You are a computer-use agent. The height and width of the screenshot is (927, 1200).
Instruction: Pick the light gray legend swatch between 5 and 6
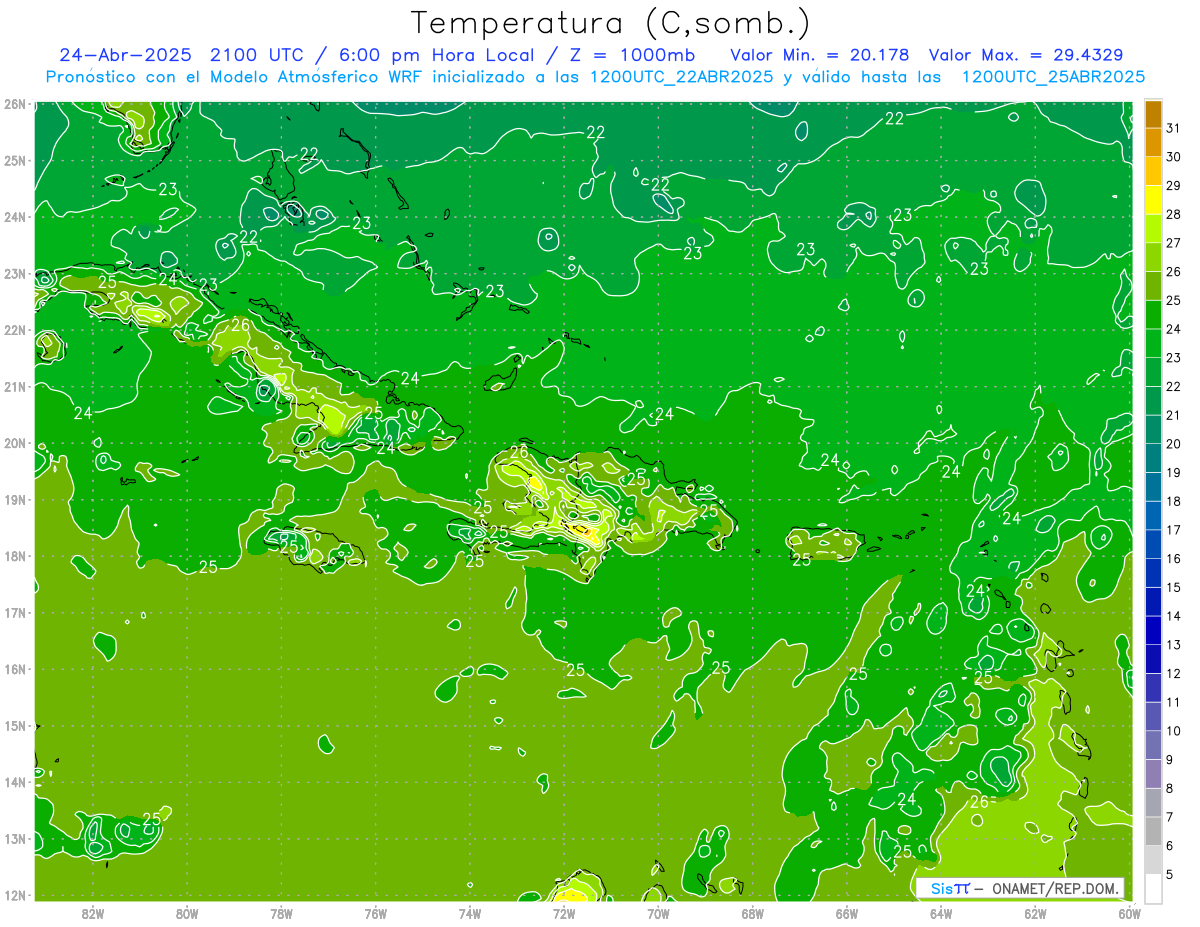click(x=1153, y=860)
